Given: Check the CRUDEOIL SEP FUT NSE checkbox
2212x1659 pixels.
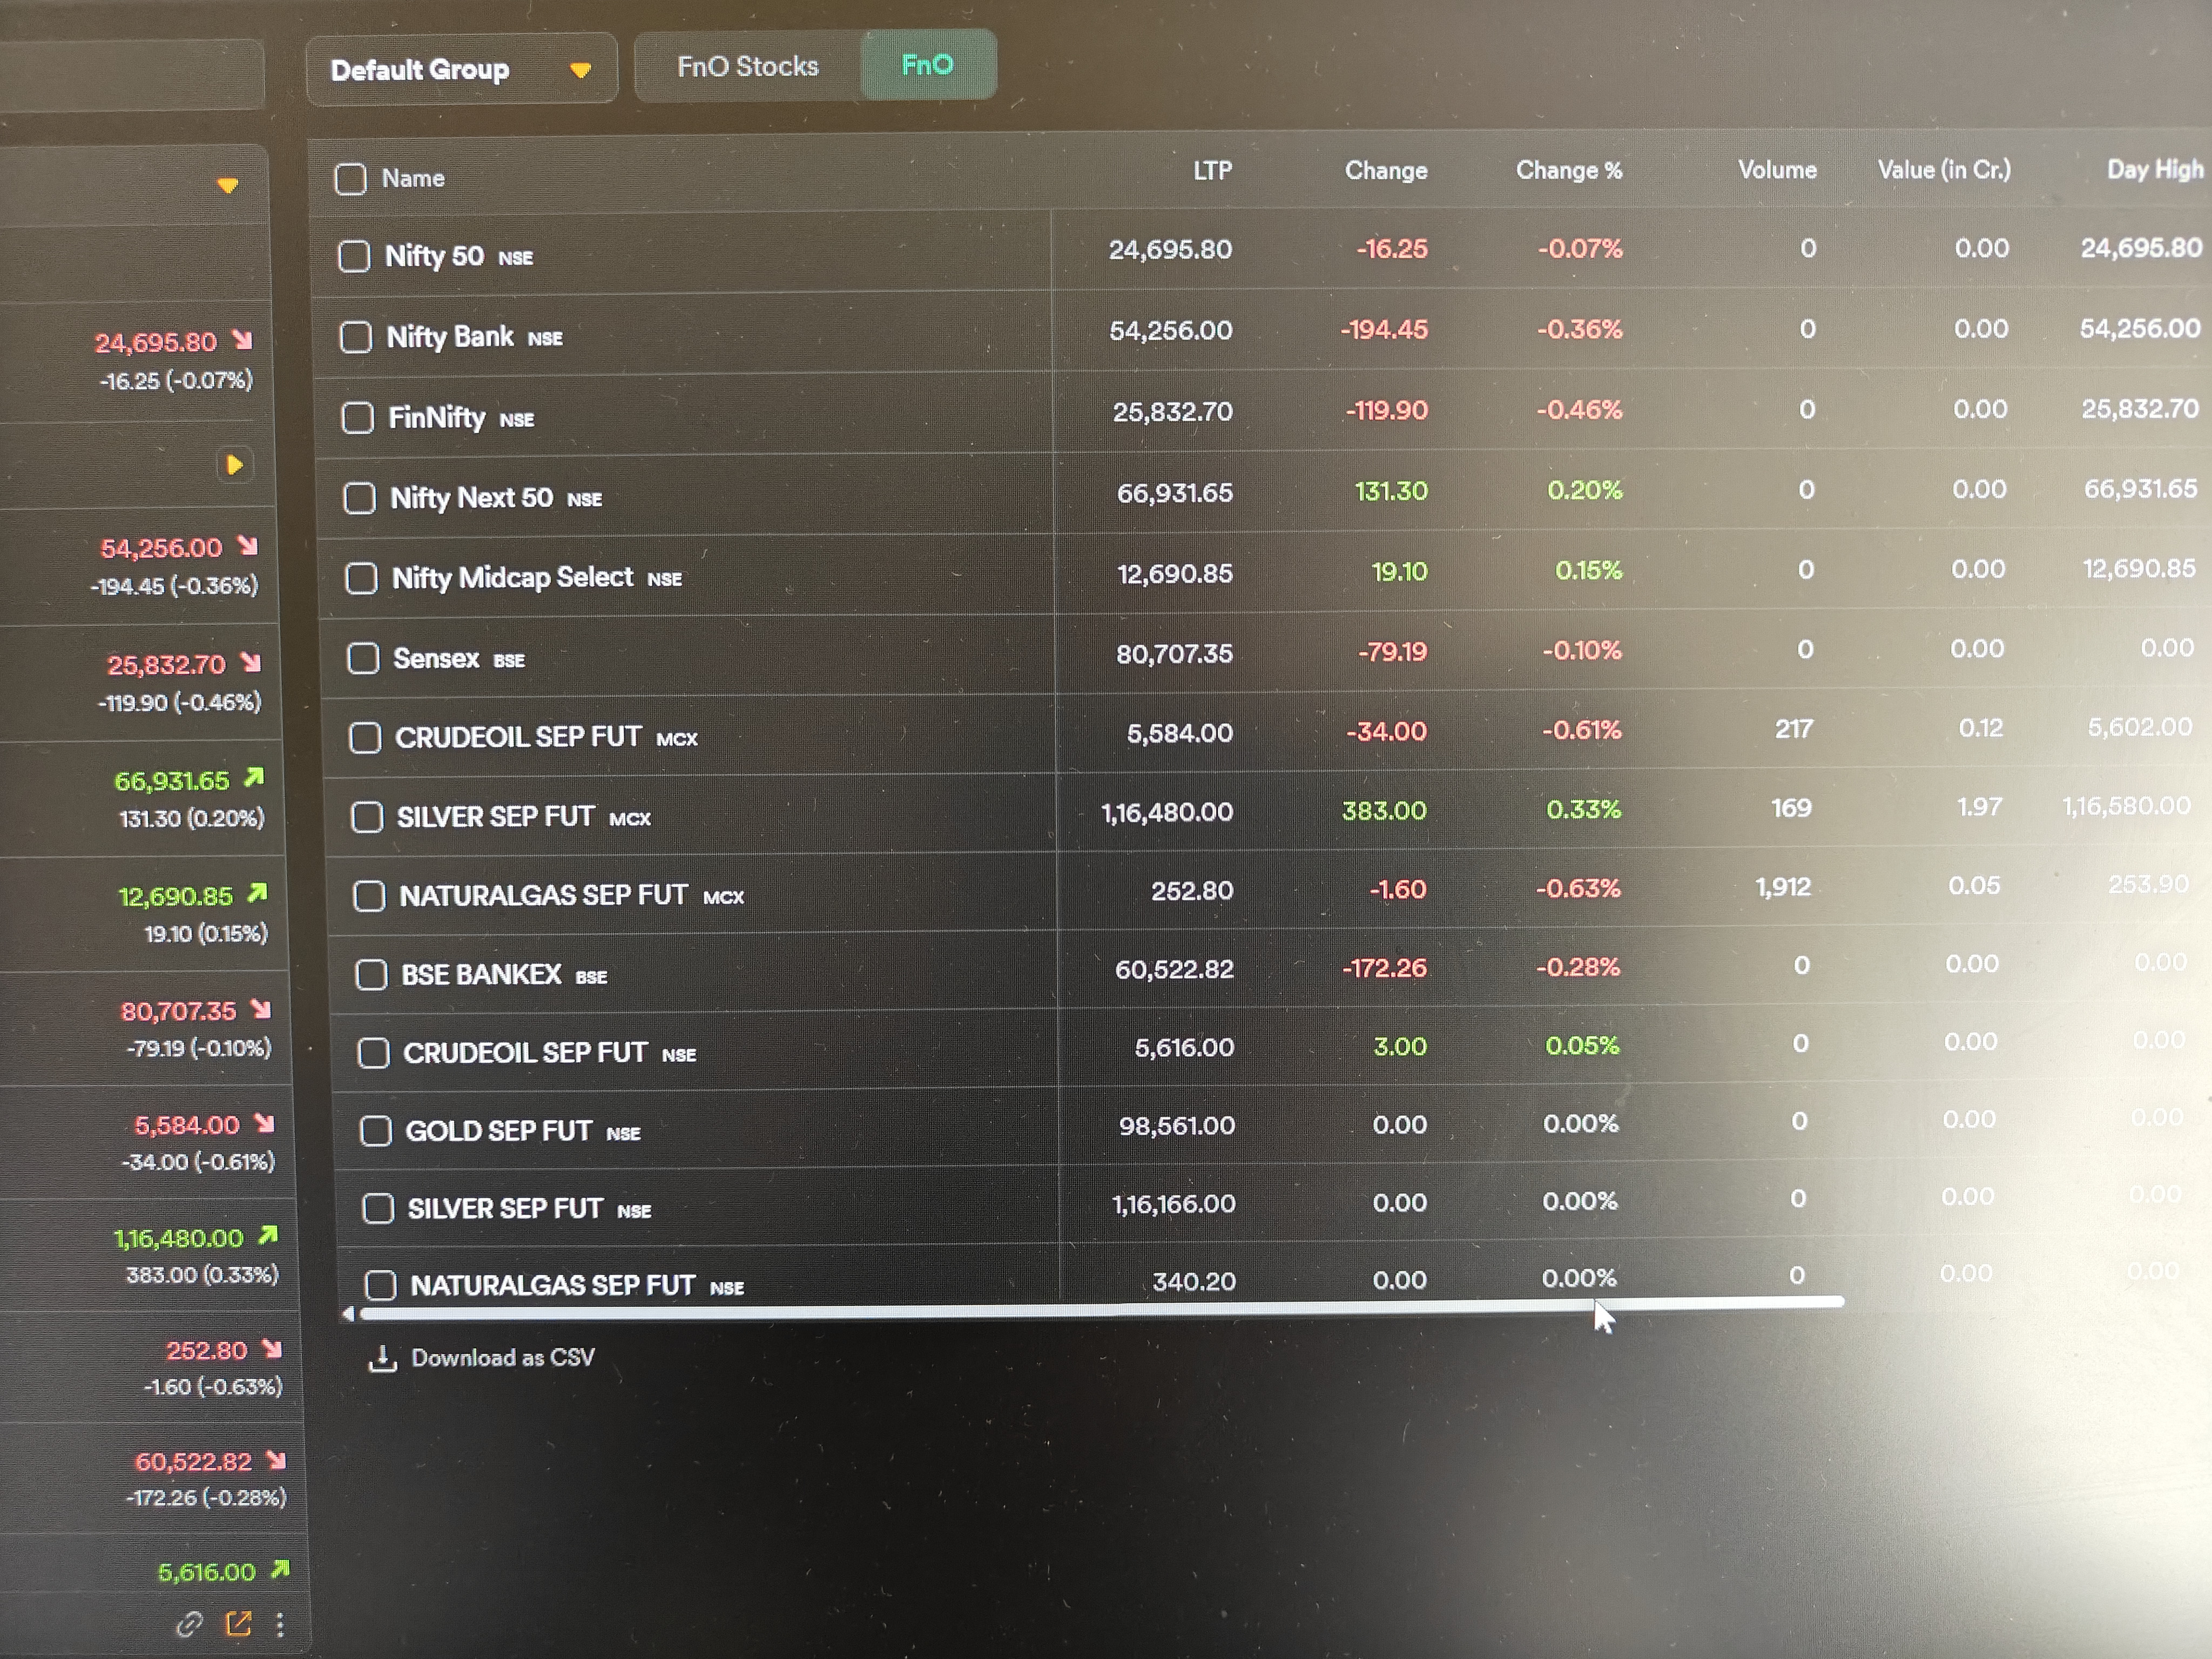Looking at the screenshot, I should pyautogui.click(x=373, y=1053).
